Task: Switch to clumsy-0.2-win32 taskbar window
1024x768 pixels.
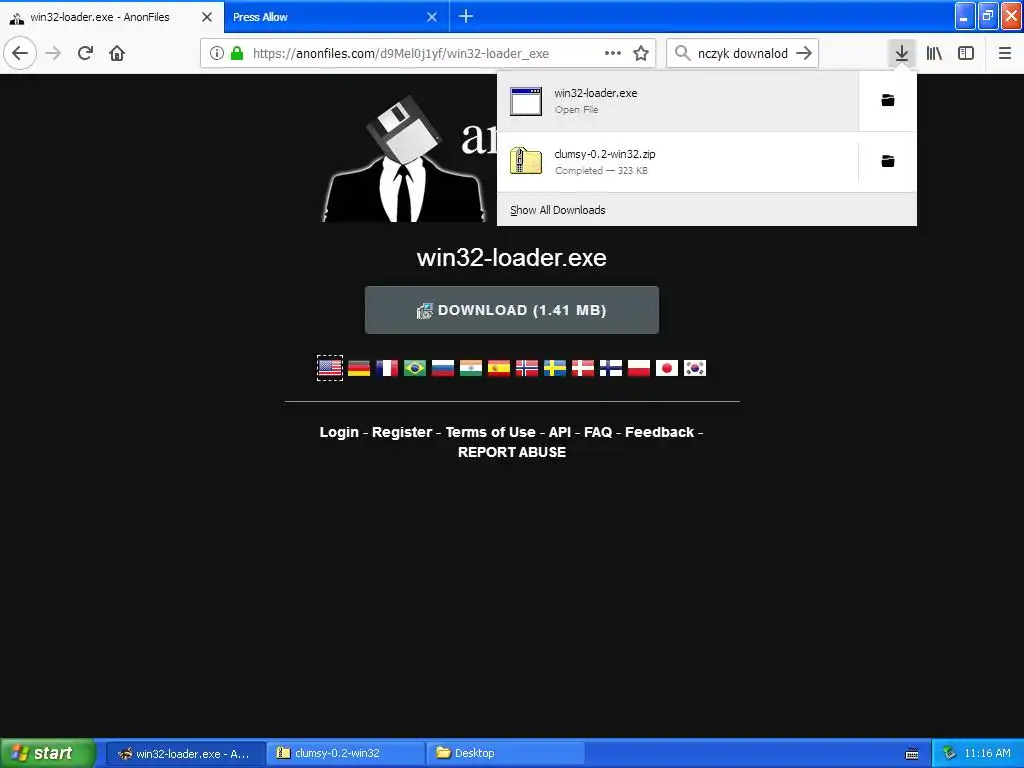Action: click(x=346, y=753)
